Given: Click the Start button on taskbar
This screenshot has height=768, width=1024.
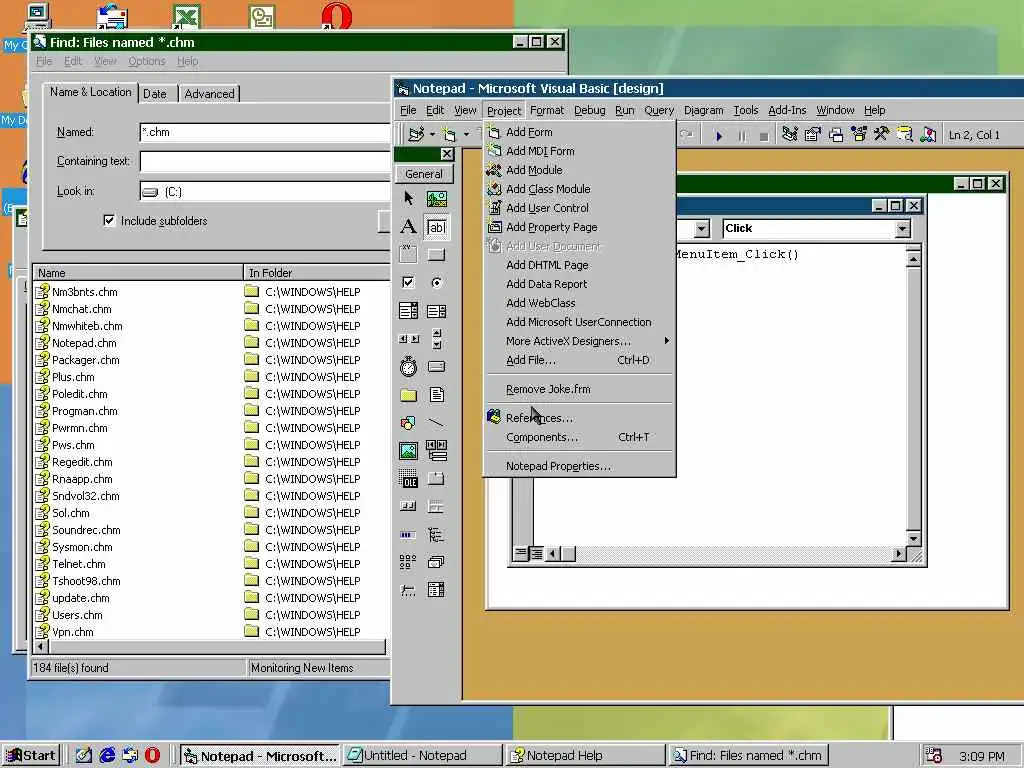Looking at the screenshot, I should point(31,756).
